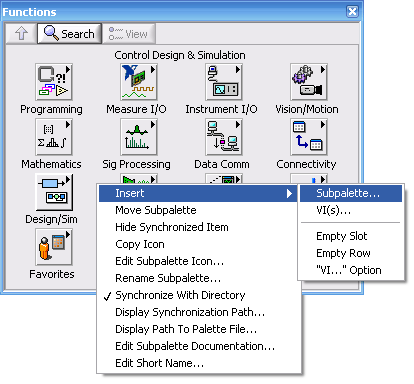Click the Vision/Motion text label
This screenshot has height=384, width=414.
pyautogui.click(x=307, y=109)
